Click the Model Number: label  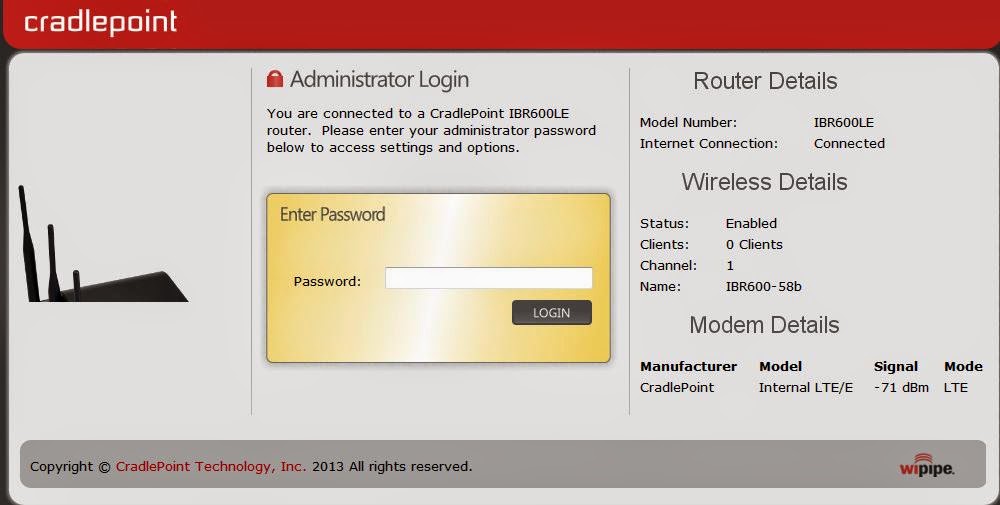[688, 122]
